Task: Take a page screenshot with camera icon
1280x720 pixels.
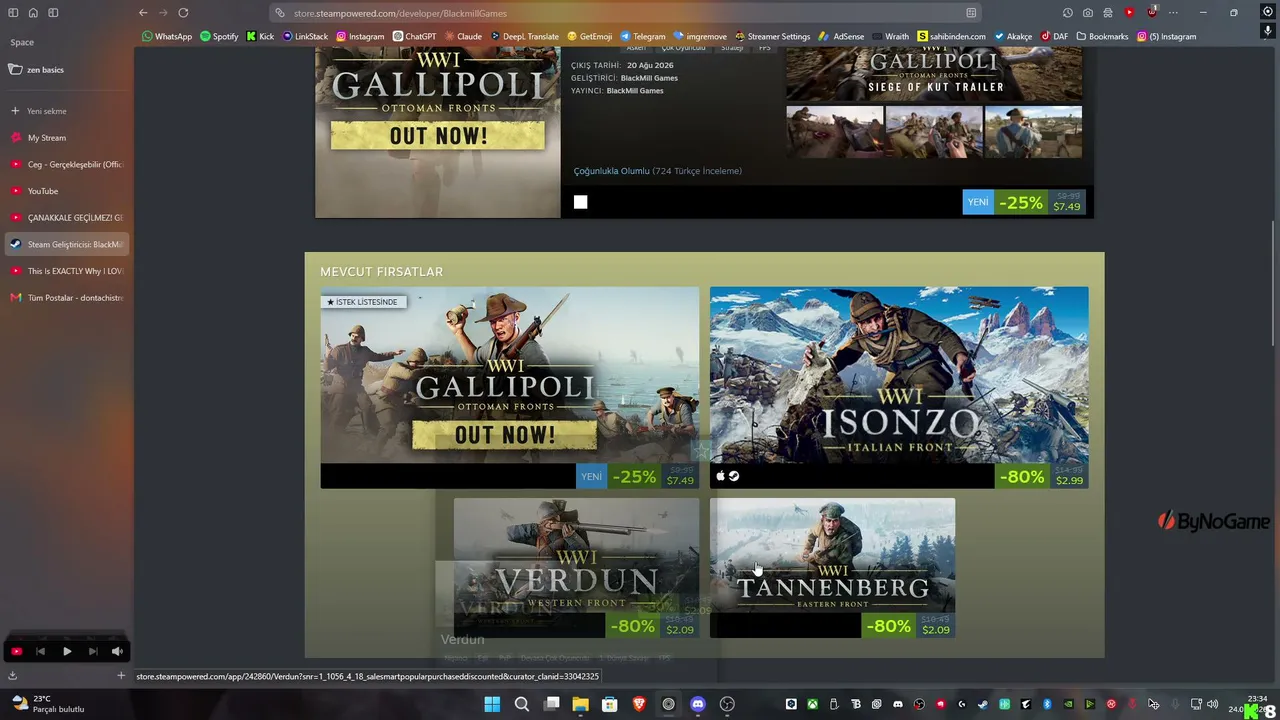Action: (1087, 13)
